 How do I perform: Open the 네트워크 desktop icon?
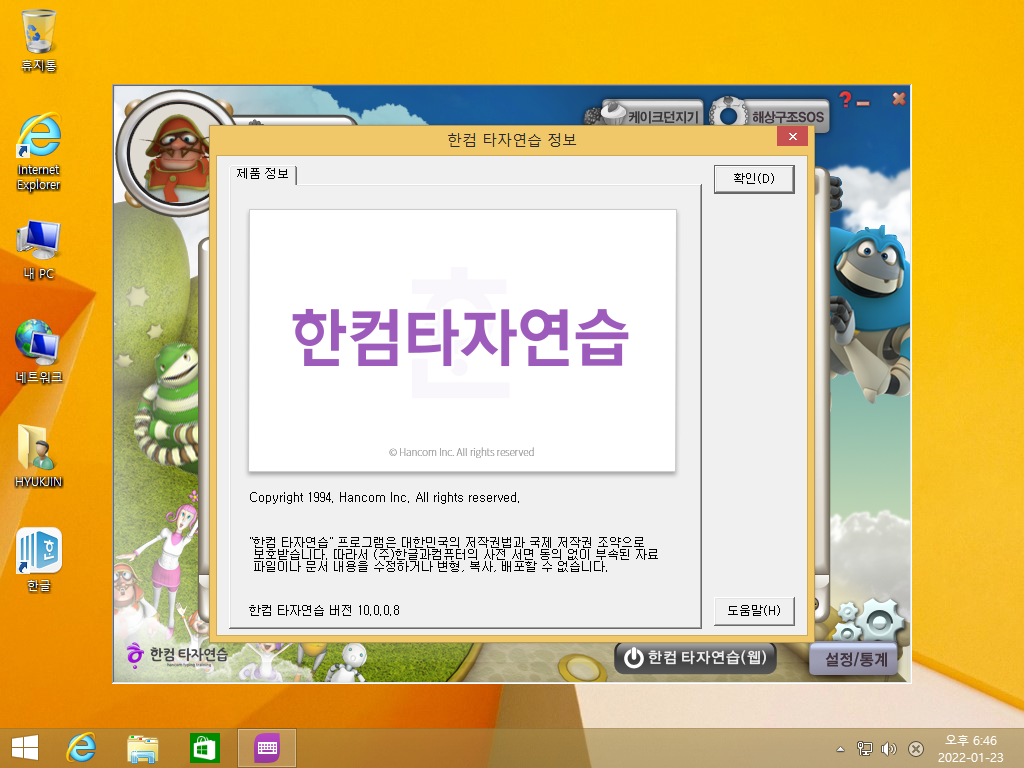click(39, 351)
